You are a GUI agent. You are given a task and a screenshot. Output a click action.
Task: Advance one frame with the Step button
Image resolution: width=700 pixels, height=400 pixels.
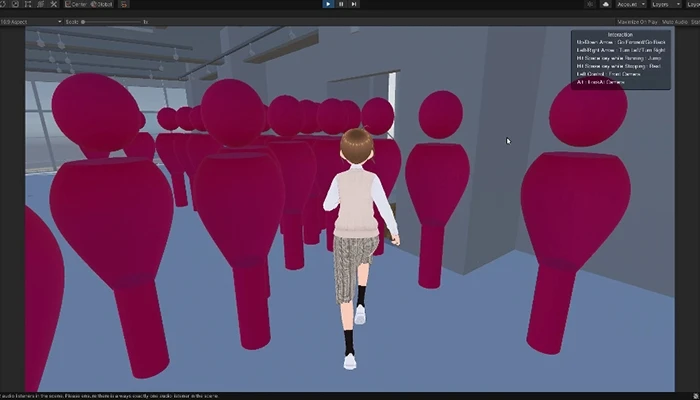(354, 4)
